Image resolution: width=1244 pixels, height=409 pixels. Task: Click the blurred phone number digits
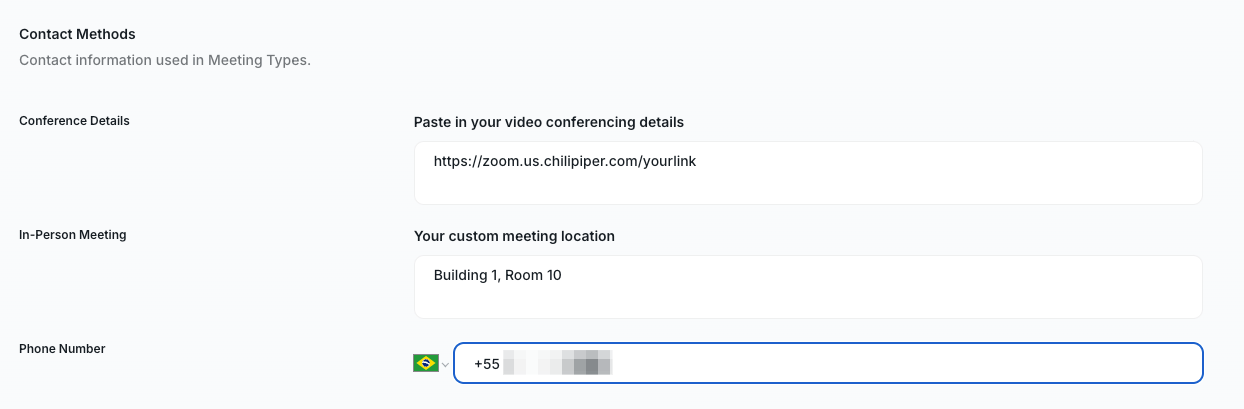coord(557,364)
